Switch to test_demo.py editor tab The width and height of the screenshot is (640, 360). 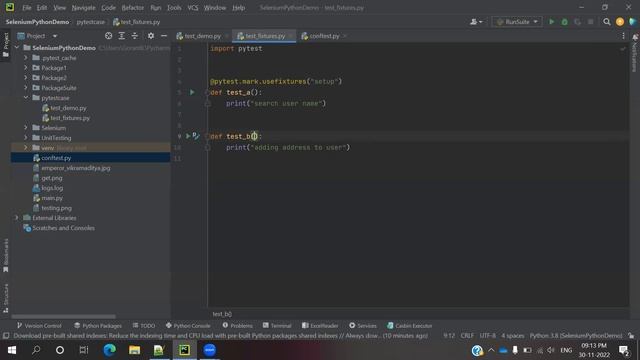[199, 36]
